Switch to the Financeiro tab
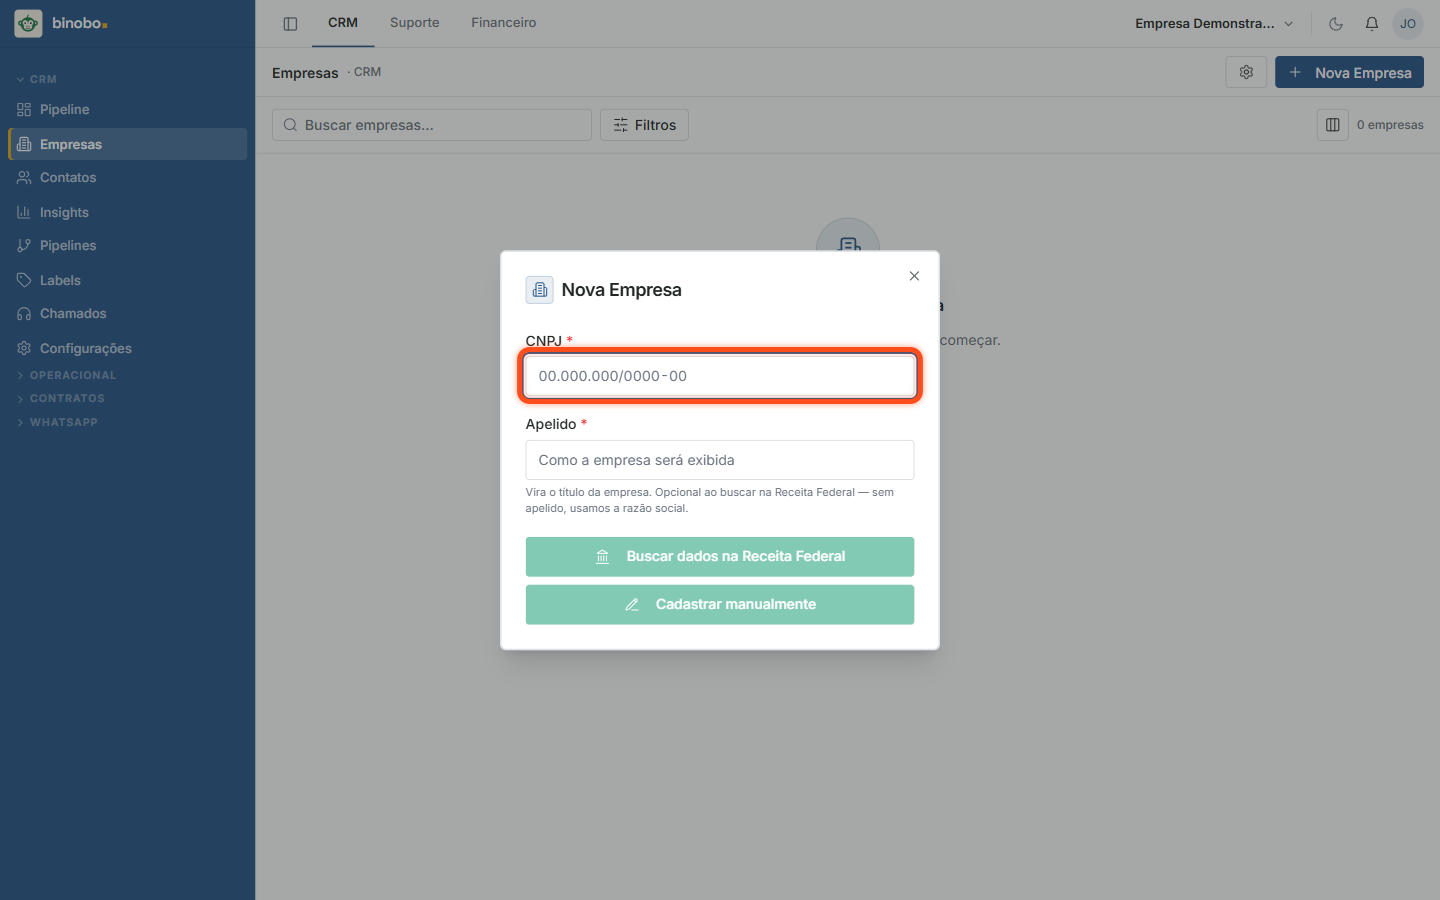 [x=504, y=23]
